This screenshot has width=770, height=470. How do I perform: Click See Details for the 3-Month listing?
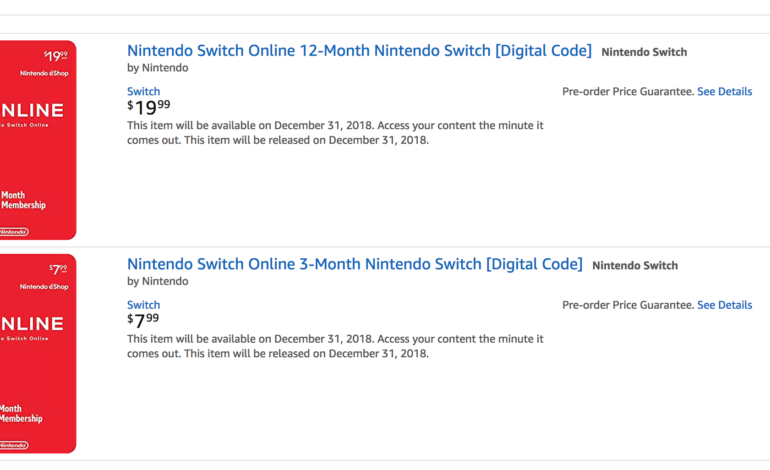click(x=724, y=305)
